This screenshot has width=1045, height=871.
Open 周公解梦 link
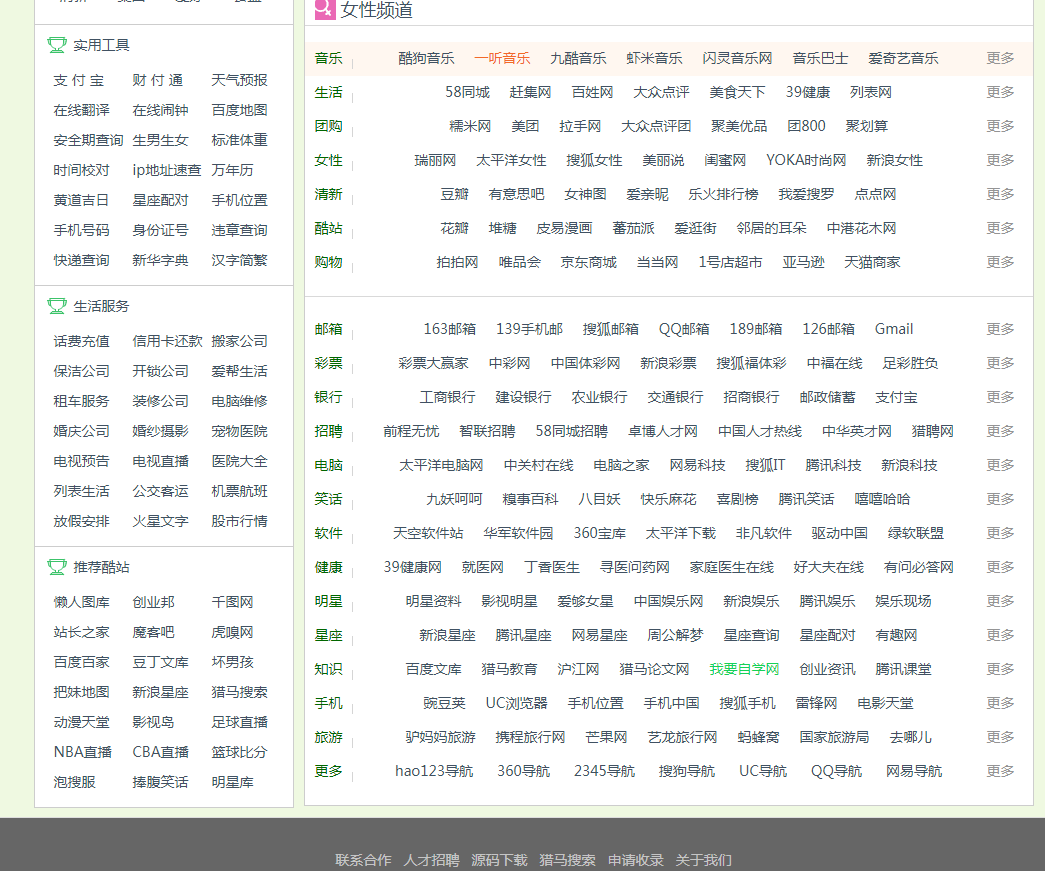(x=675, y=635)
